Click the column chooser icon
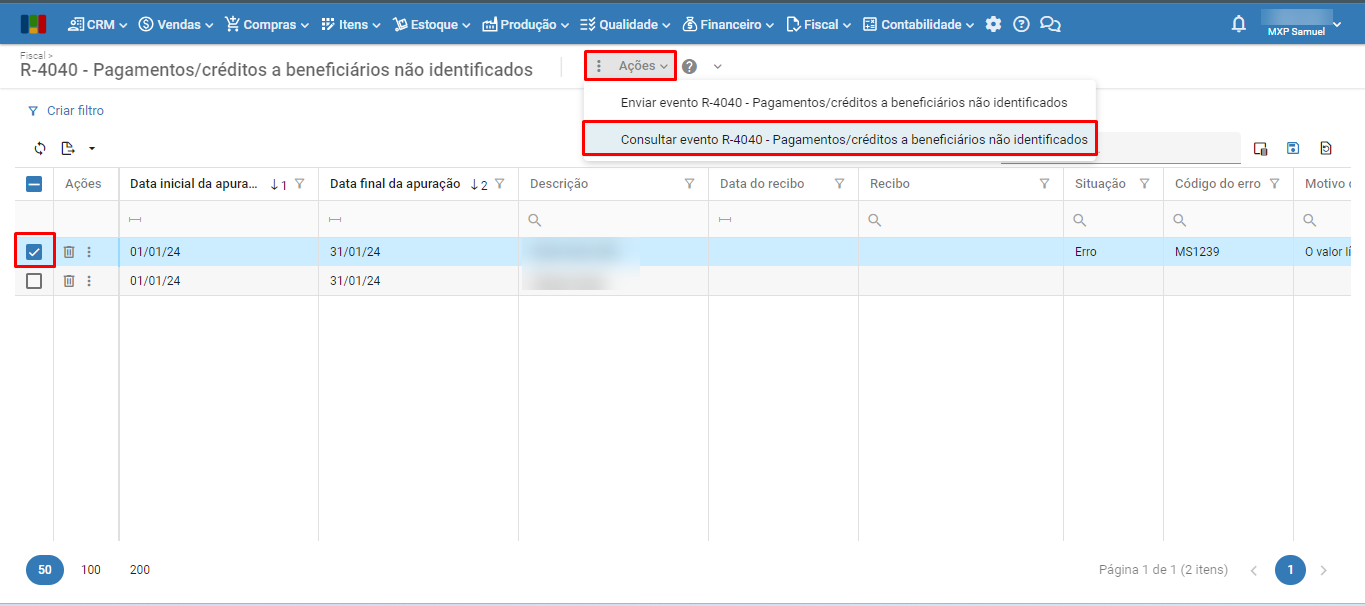The image size is (1365, 606). point(1260,148)
